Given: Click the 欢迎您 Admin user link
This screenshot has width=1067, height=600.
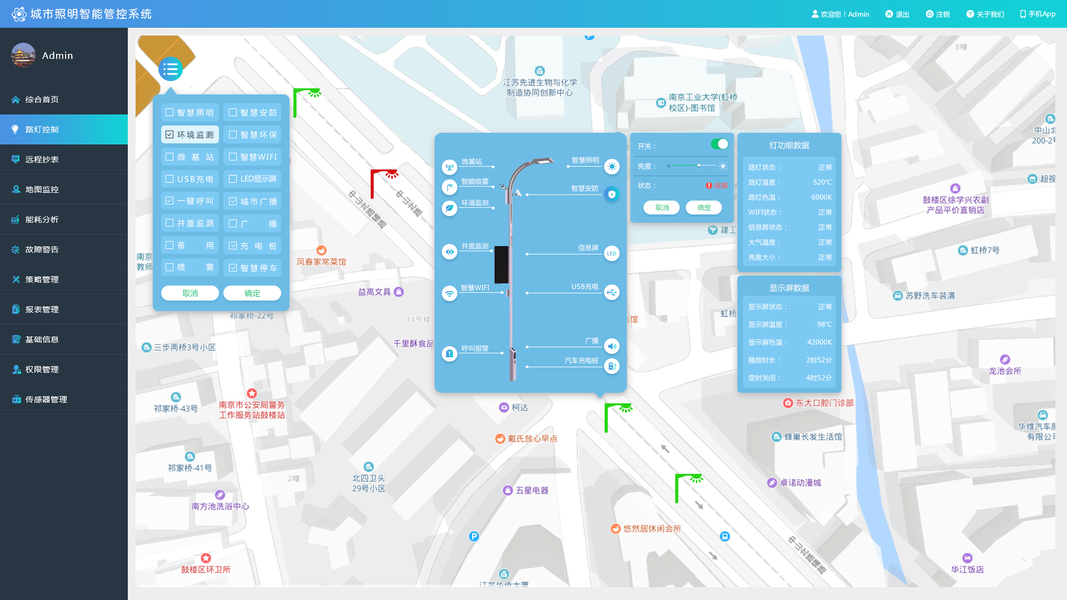Looking at the screenshot, I should [840, 14].
